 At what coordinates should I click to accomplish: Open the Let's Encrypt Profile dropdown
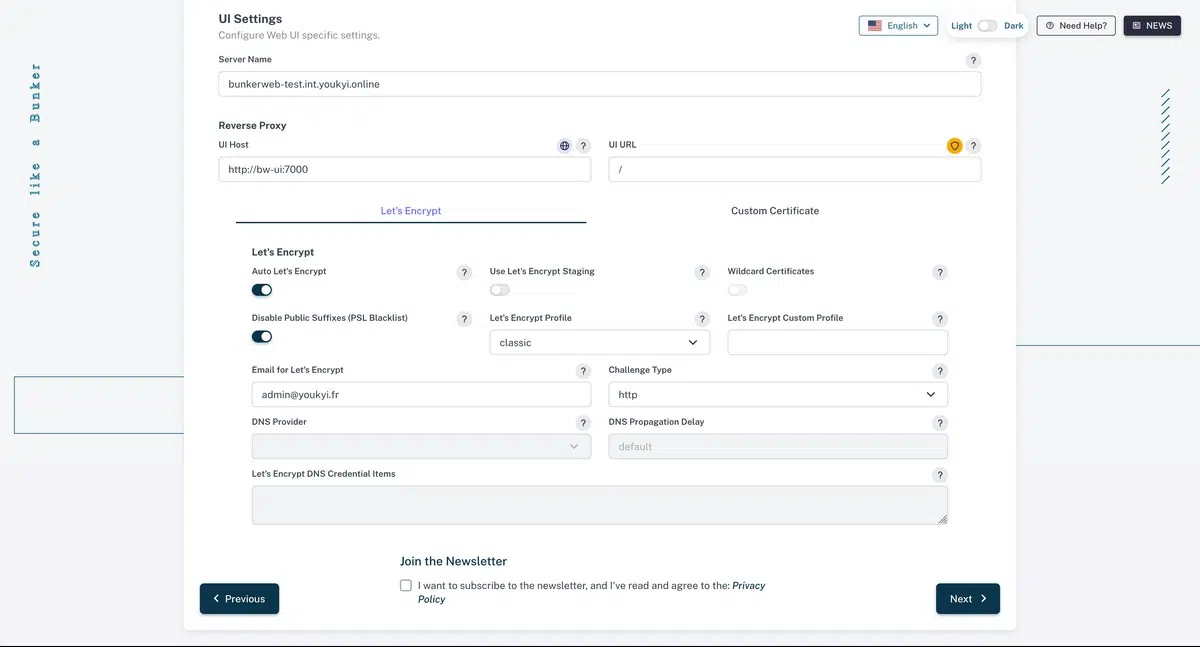599,343
